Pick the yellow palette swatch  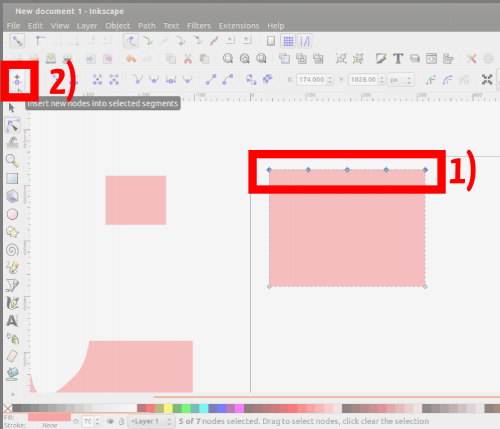pyautogui.click(x=168, y=408)
